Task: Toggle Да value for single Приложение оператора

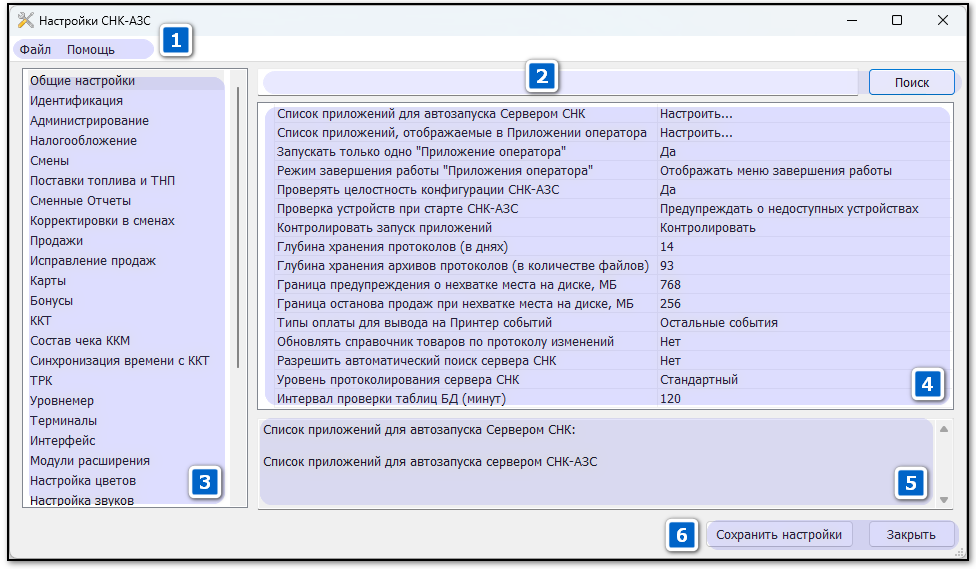Action: coord(668,152)
